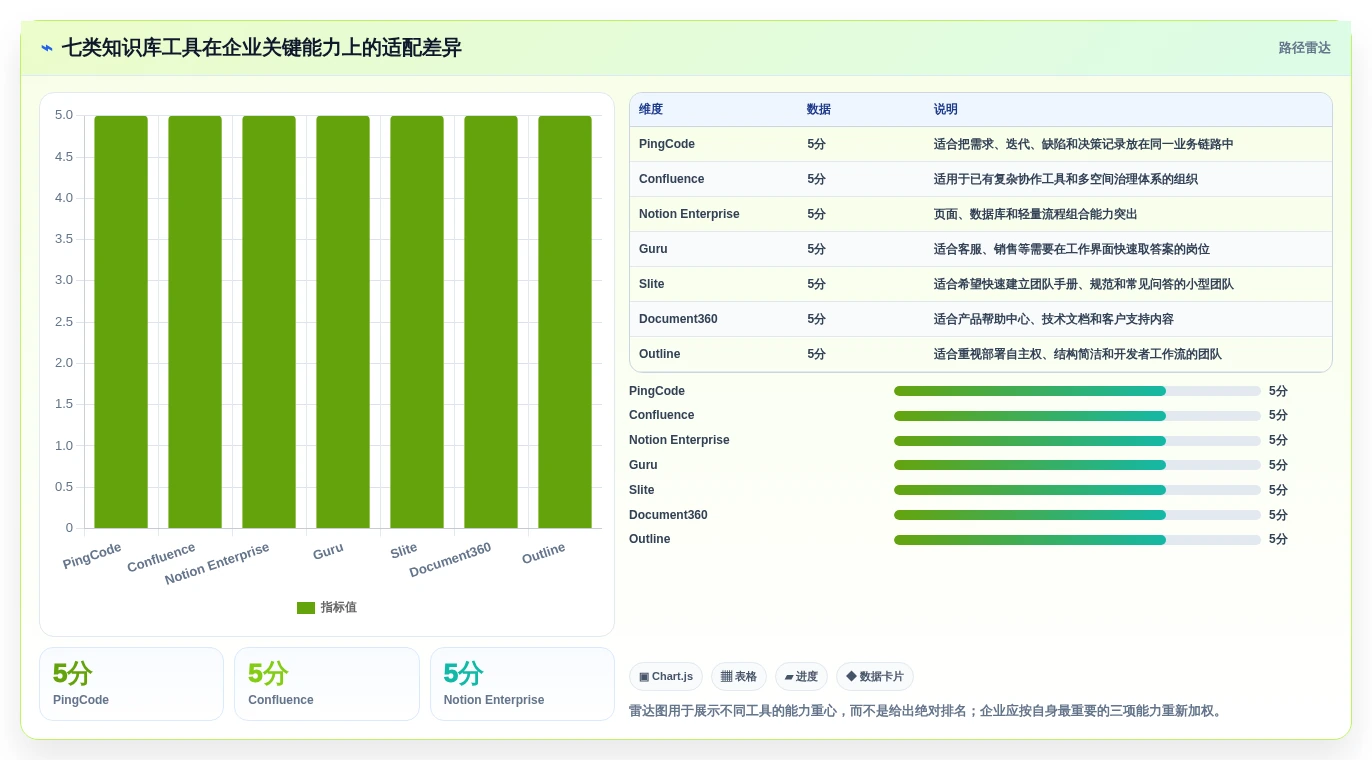Click the Confluence progress bar
The width and height of the screenshot is (1372, 760).
1077,416
